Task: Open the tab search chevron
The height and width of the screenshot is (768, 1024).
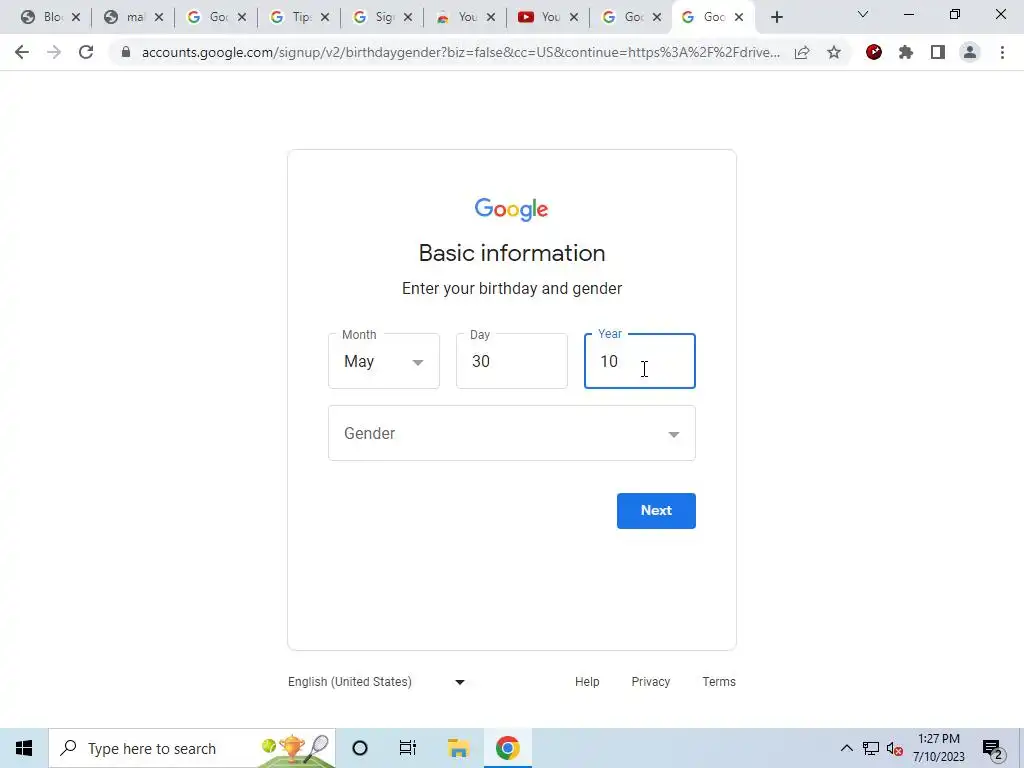Action: click(863, 14)
